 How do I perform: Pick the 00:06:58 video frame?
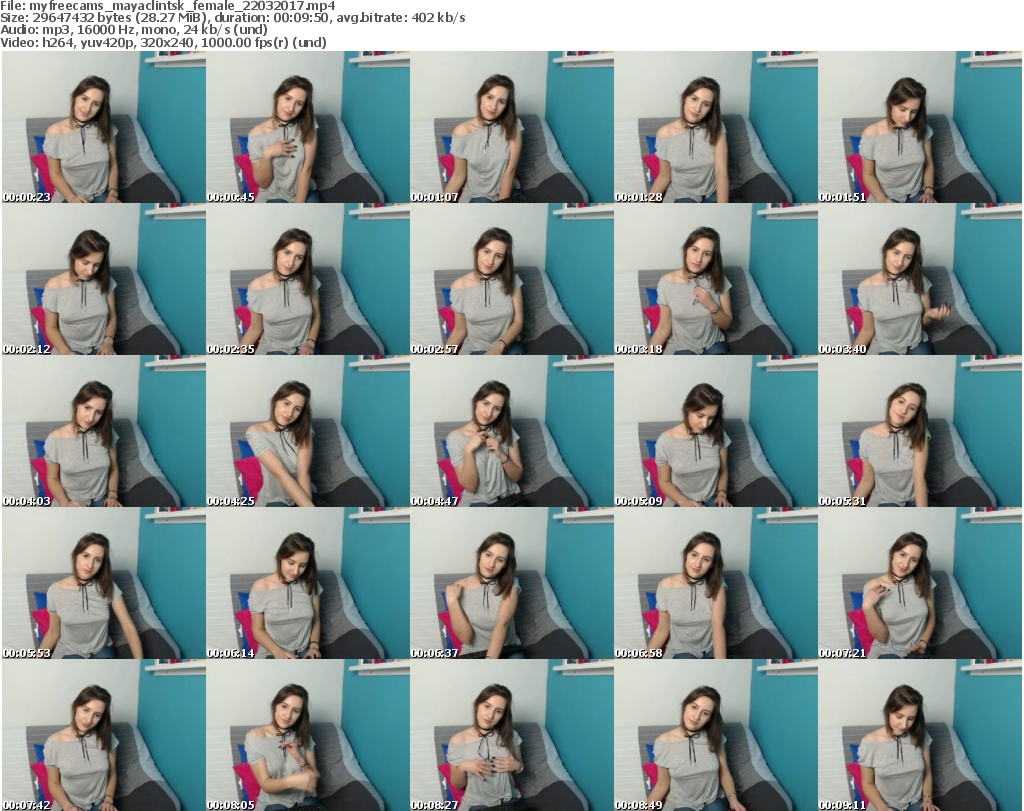(x=716, y=584)
